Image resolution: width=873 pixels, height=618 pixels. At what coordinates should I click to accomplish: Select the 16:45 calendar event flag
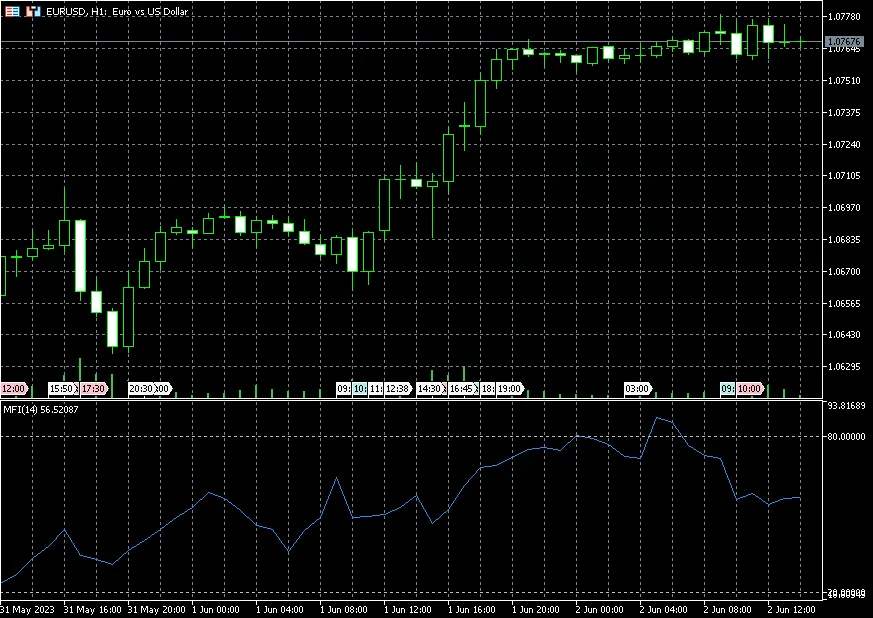pos(463,388)
